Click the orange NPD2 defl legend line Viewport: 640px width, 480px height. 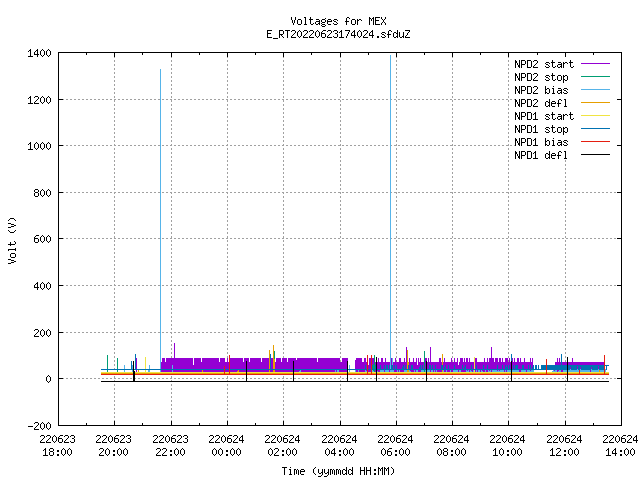tap(596, 103)
